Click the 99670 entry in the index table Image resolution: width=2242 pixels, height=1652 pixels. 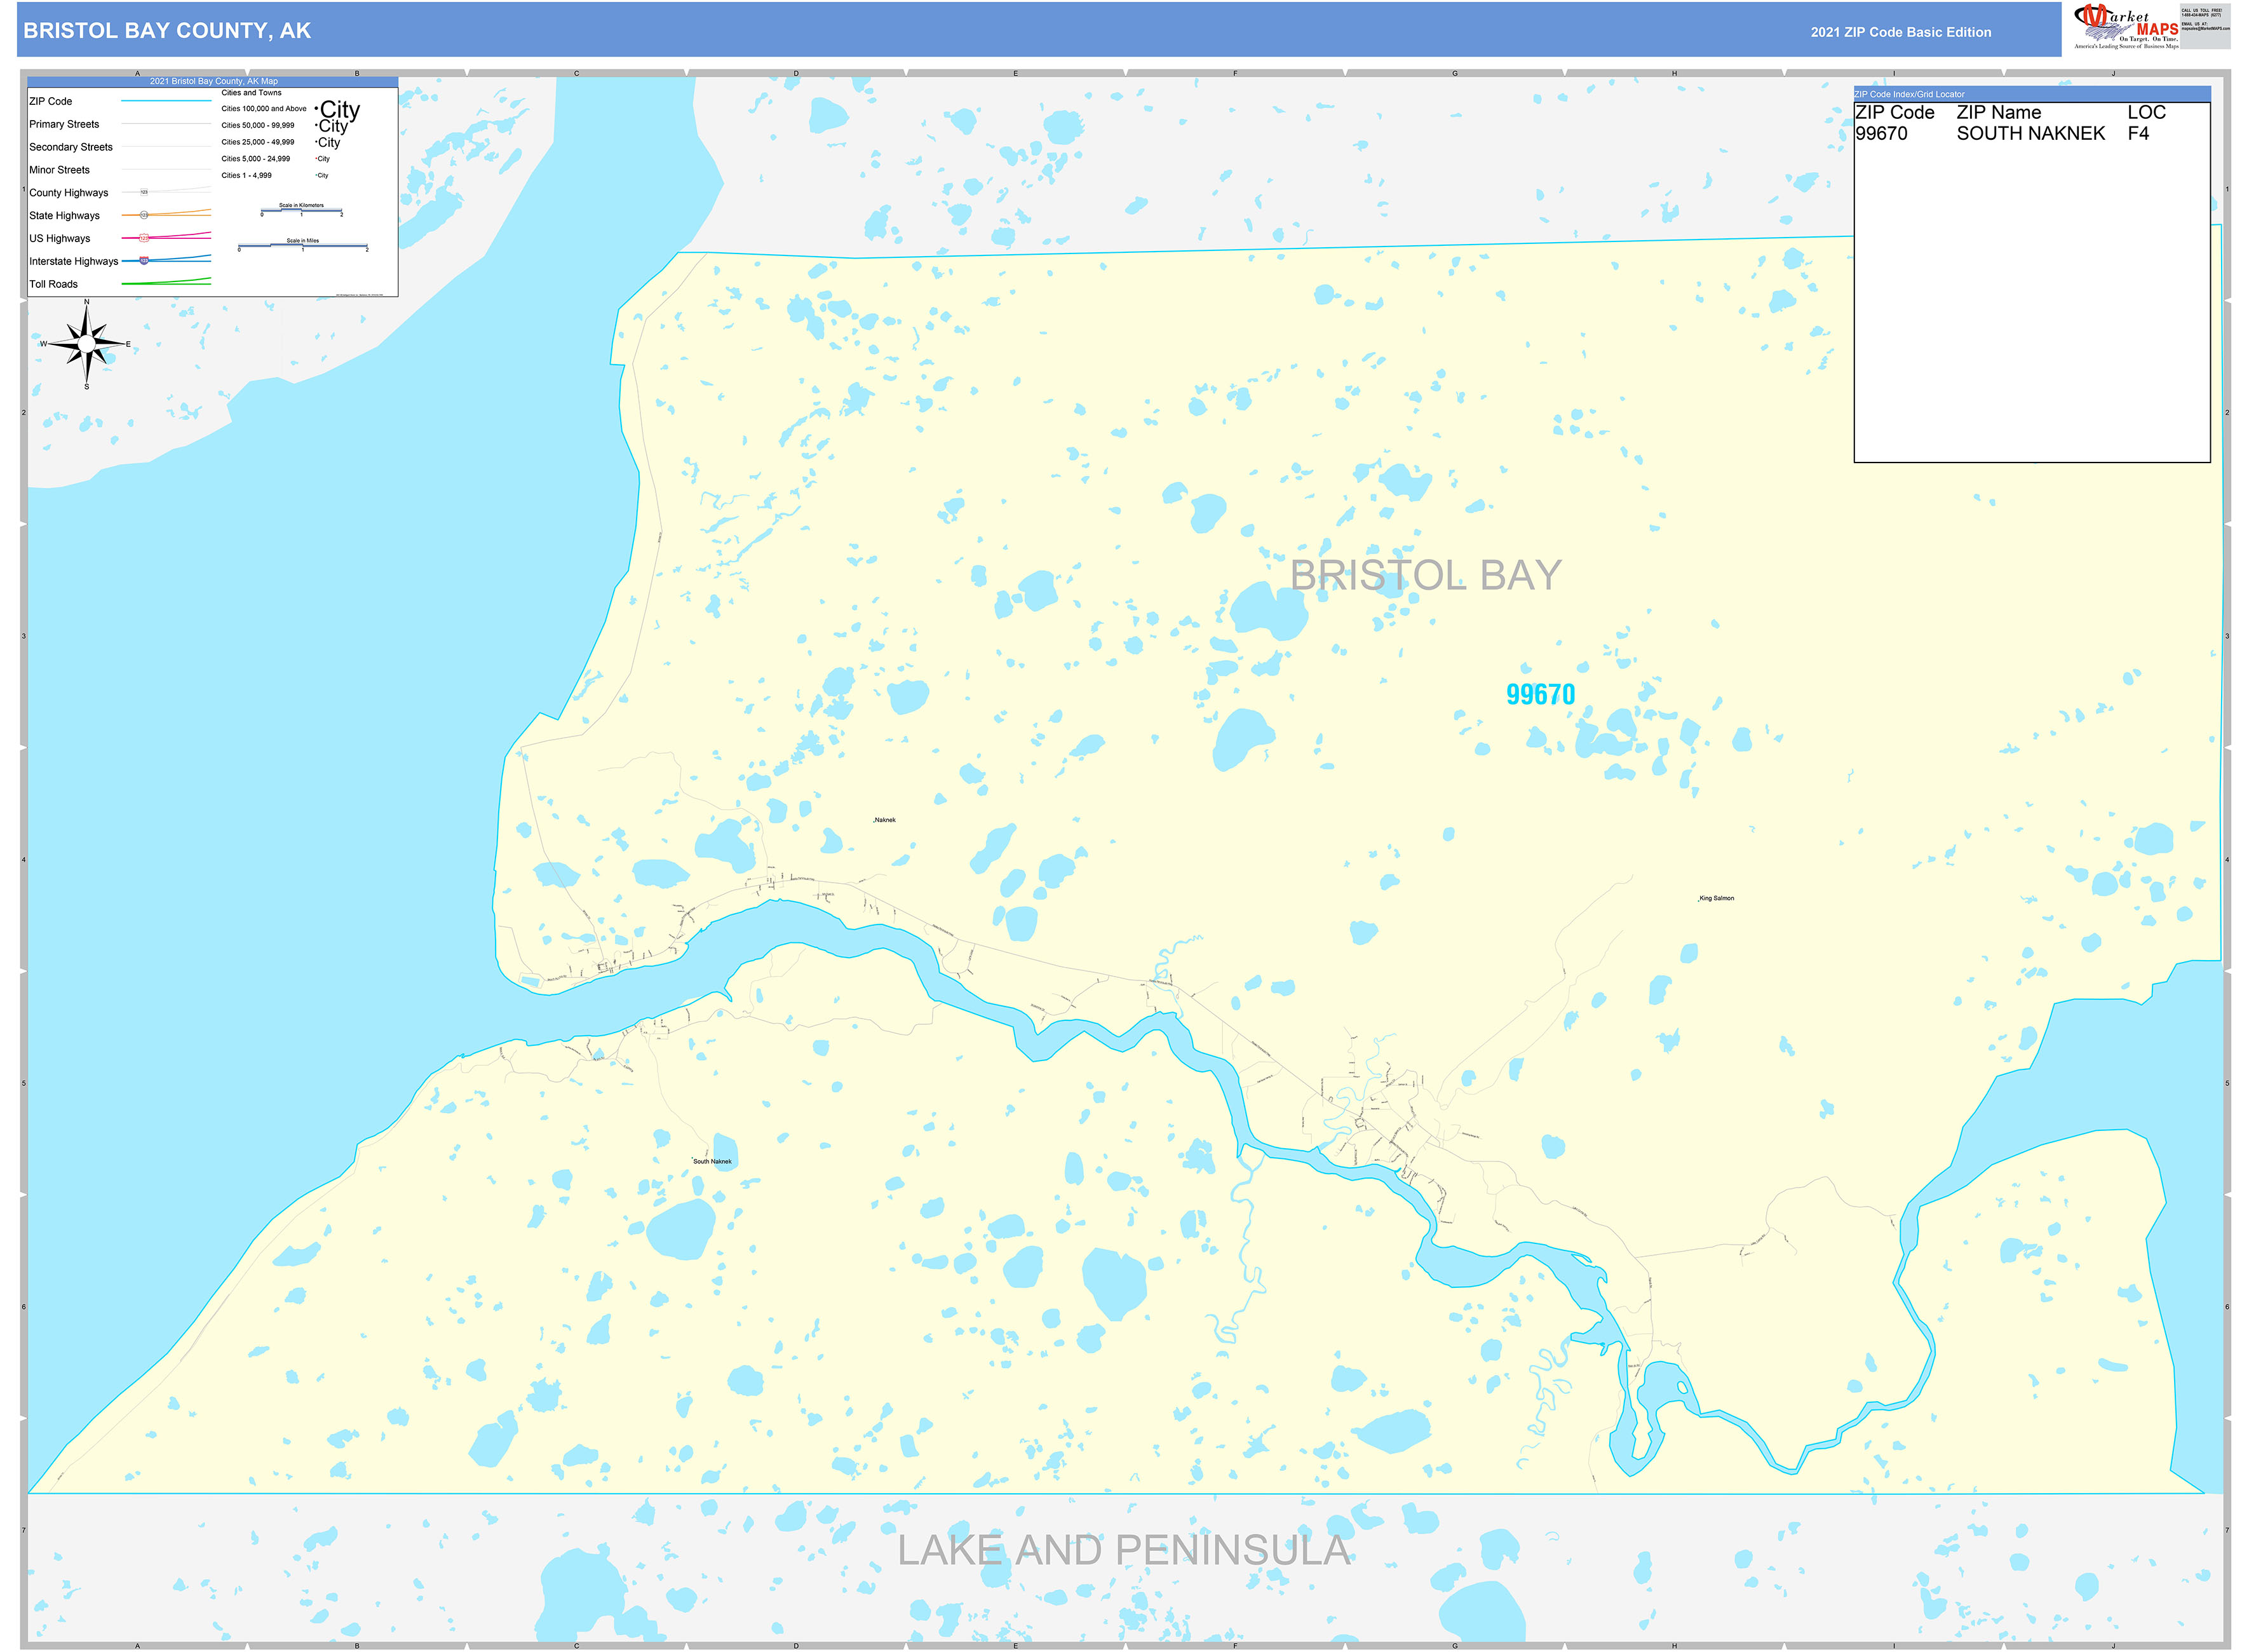pyautogui.click(x=1881, y=134)
